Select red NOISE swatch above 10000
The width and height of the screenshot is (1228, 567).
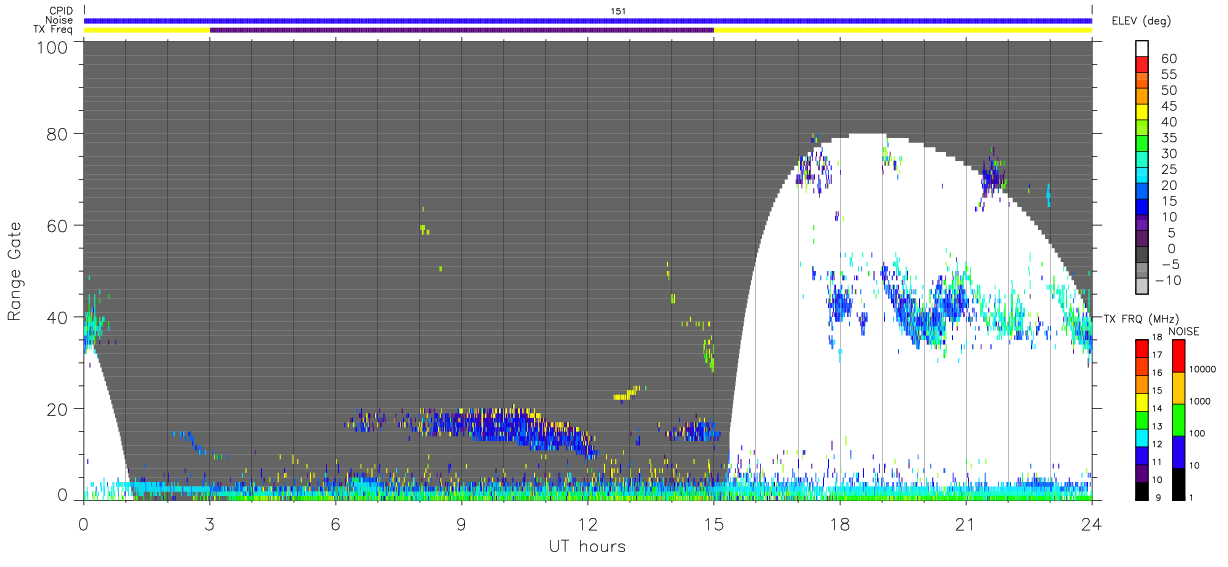coord(1177,355)
